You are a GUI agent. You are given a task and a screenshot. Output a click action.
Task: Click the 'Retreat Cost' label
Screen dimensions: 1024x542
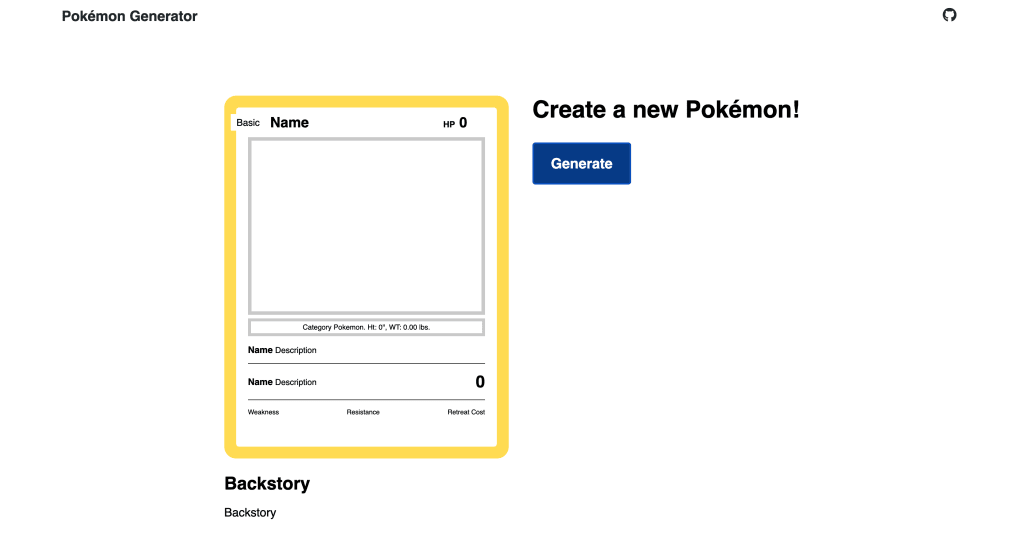pyautogui.click(x=466, y=412)
